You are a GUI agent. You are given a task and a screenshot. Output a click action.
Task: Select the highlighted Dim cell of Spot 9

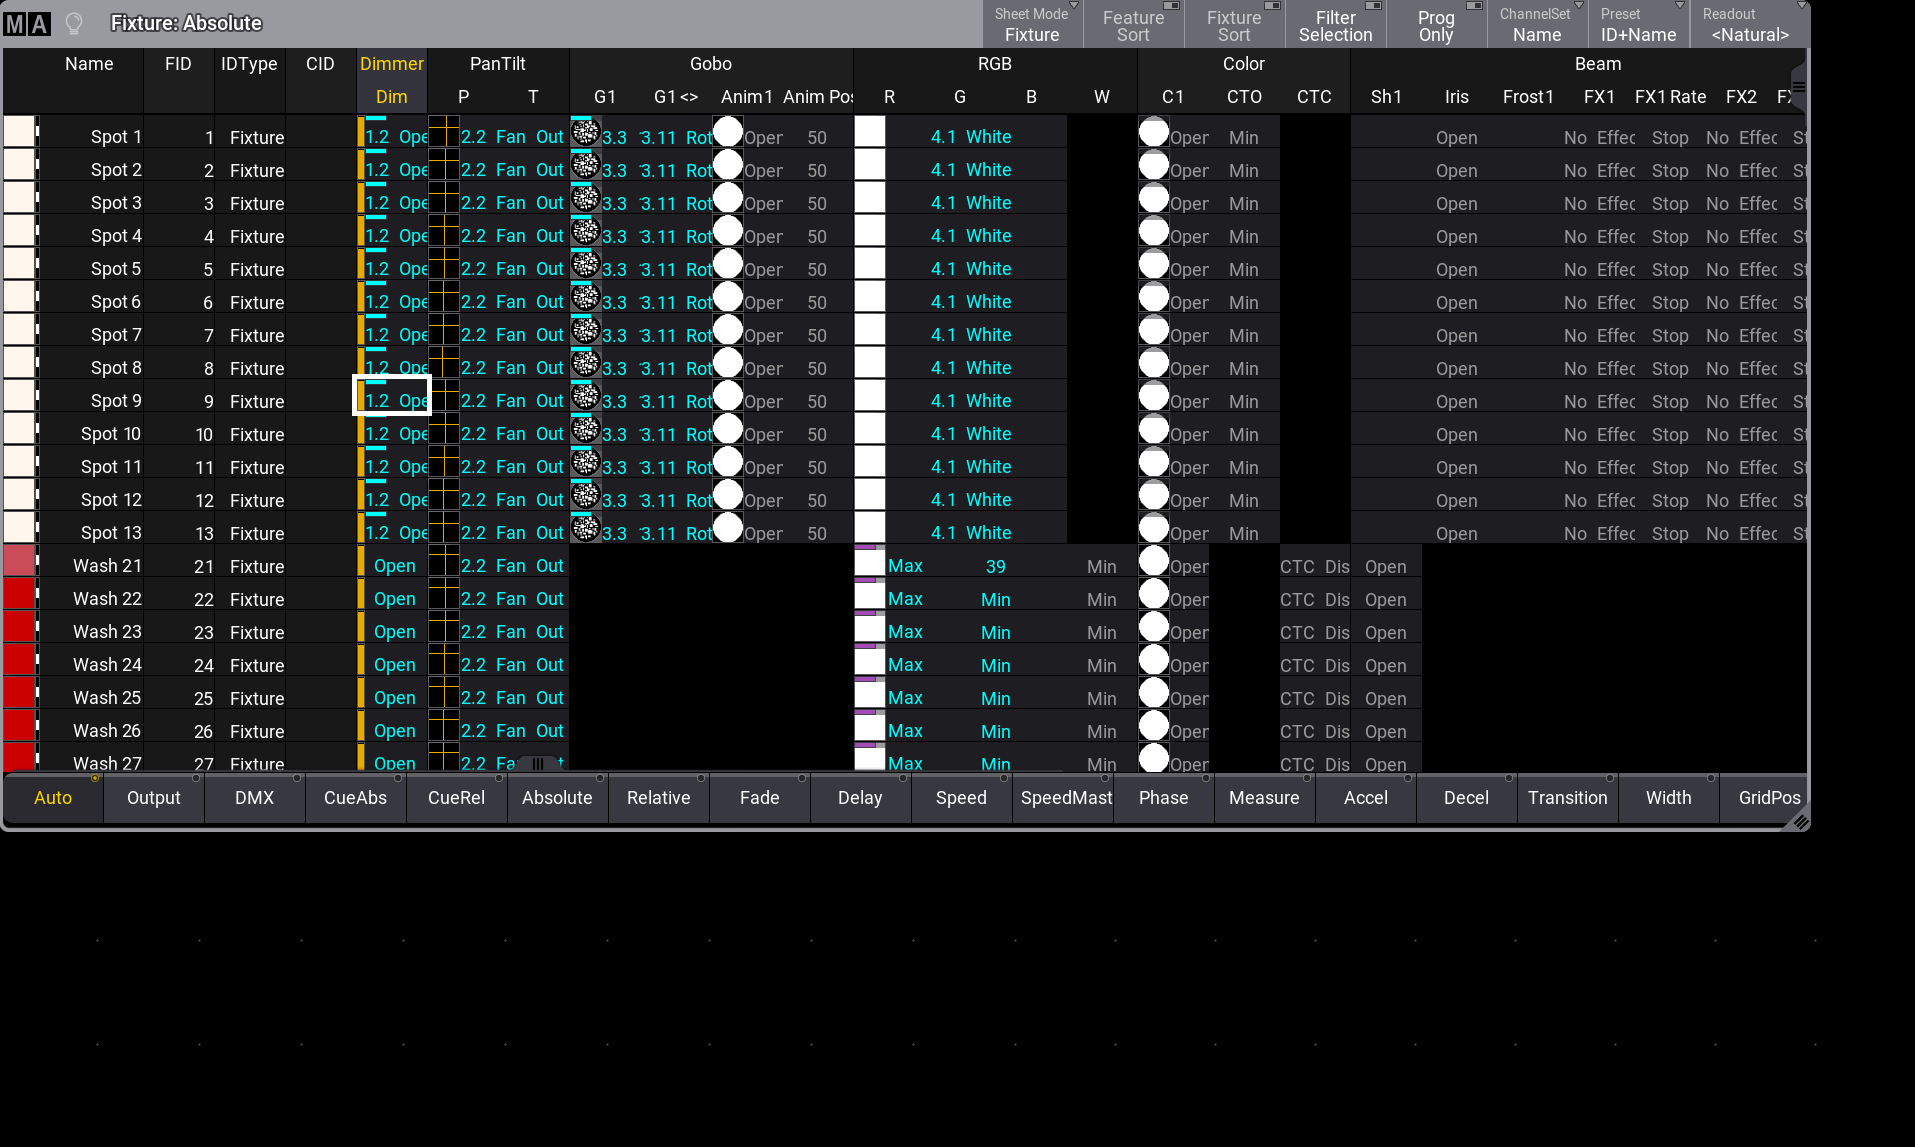coord(393,396)
